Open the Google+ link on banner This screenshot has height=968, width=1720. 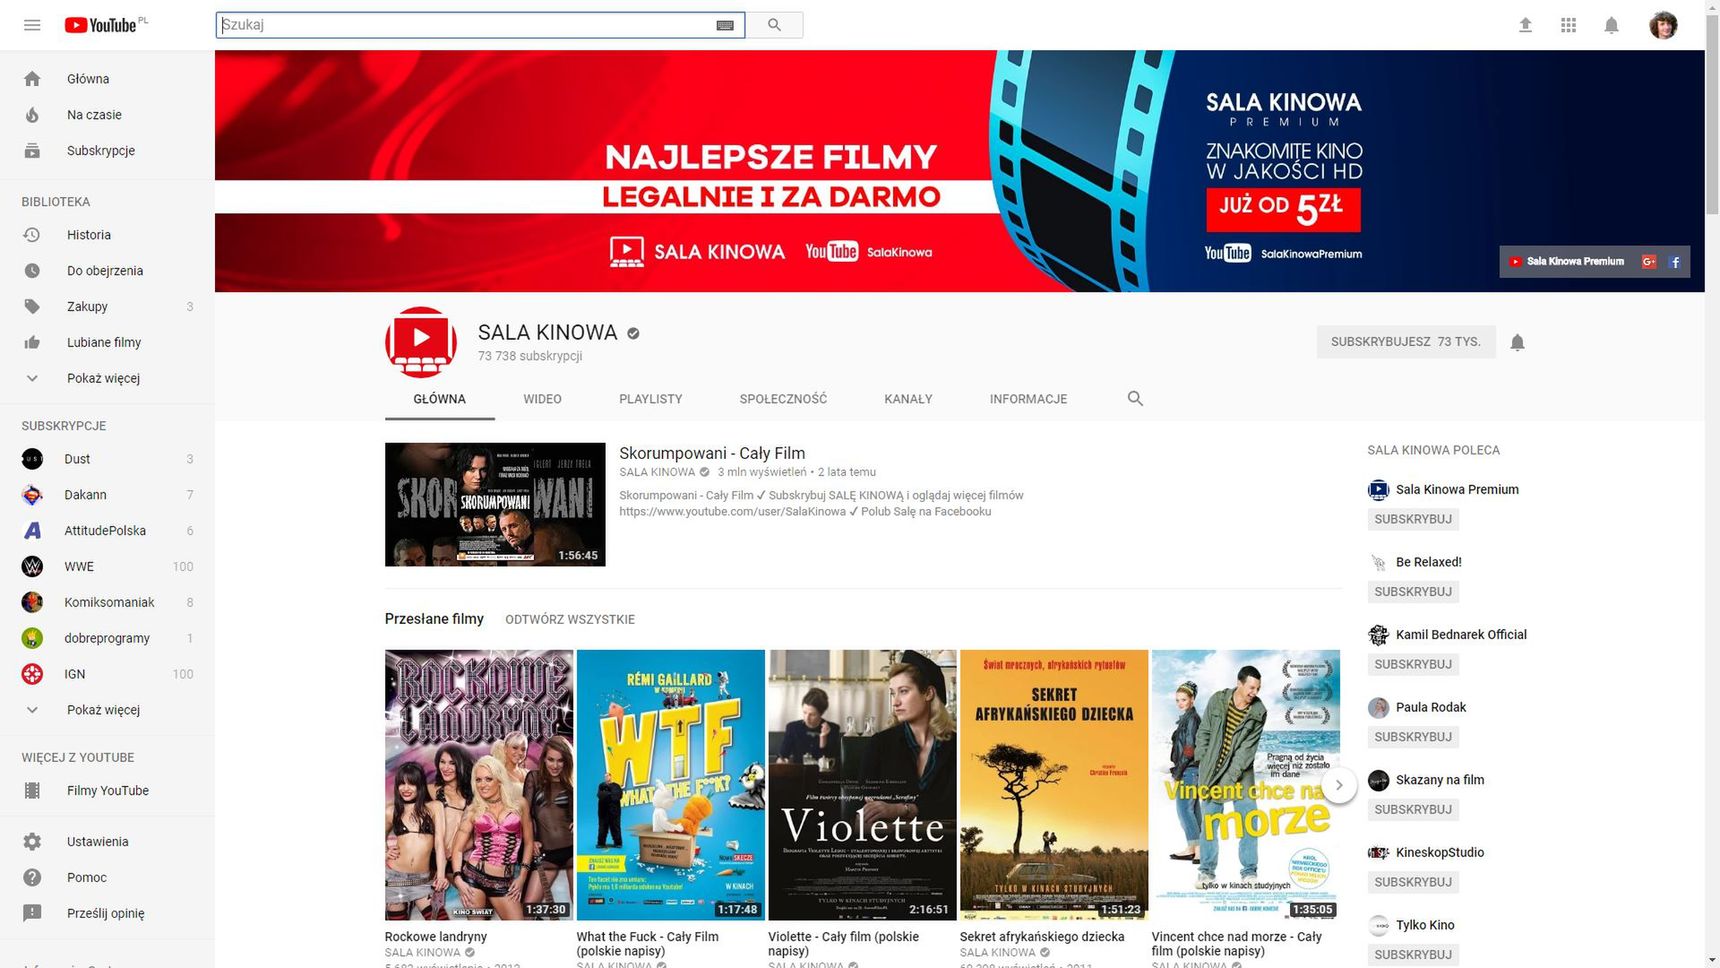point(1649,262)
